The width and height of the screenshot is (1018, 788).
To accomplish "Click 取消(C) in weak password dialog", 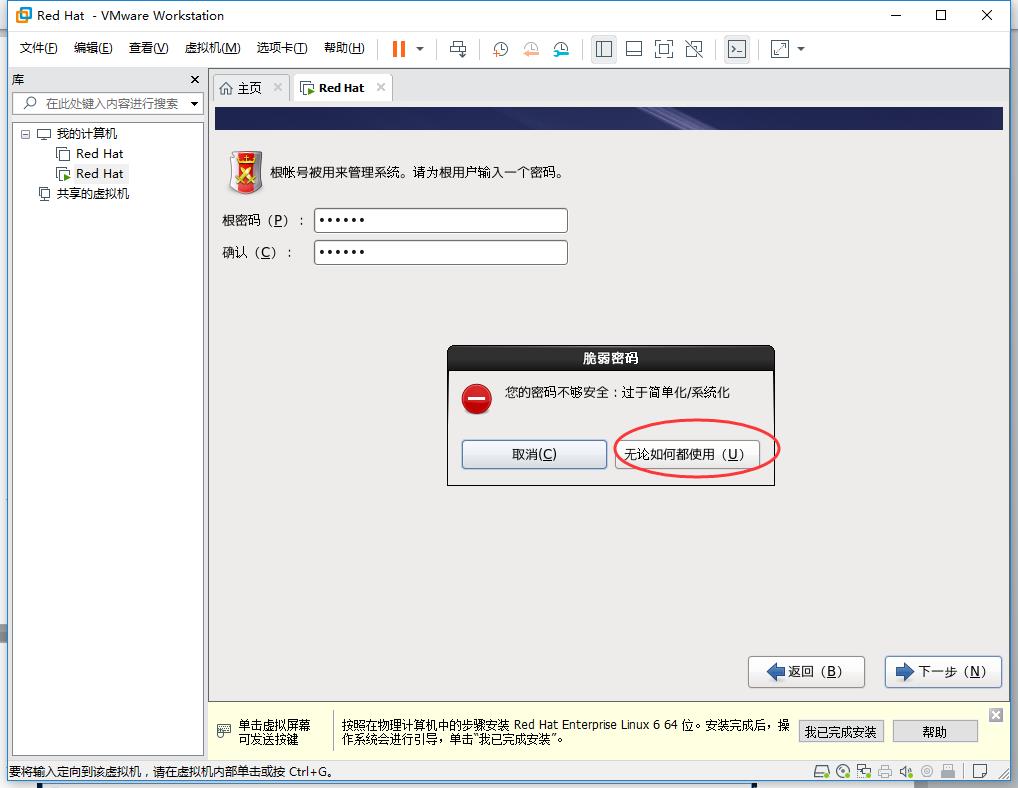I will click(534, 454).
